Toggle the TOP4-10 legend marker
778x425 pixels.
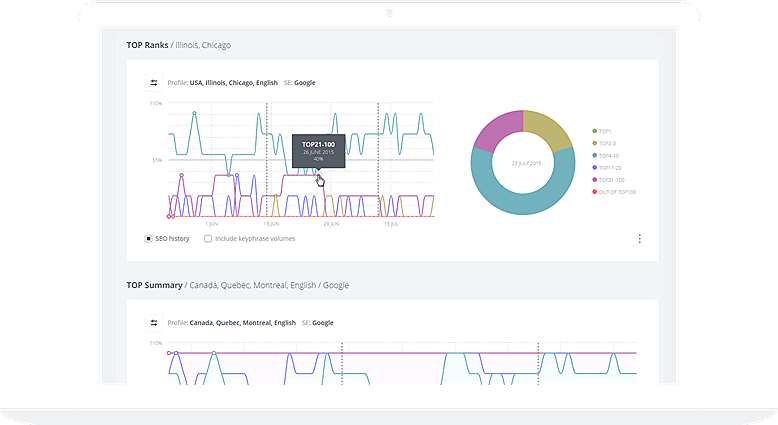[595, 155]
